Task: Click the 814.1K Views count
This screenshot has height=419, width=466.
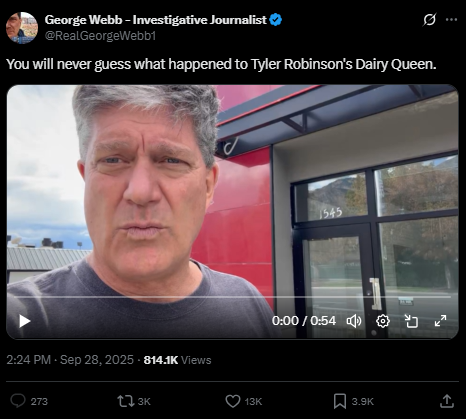Action: tap(177, 360)
